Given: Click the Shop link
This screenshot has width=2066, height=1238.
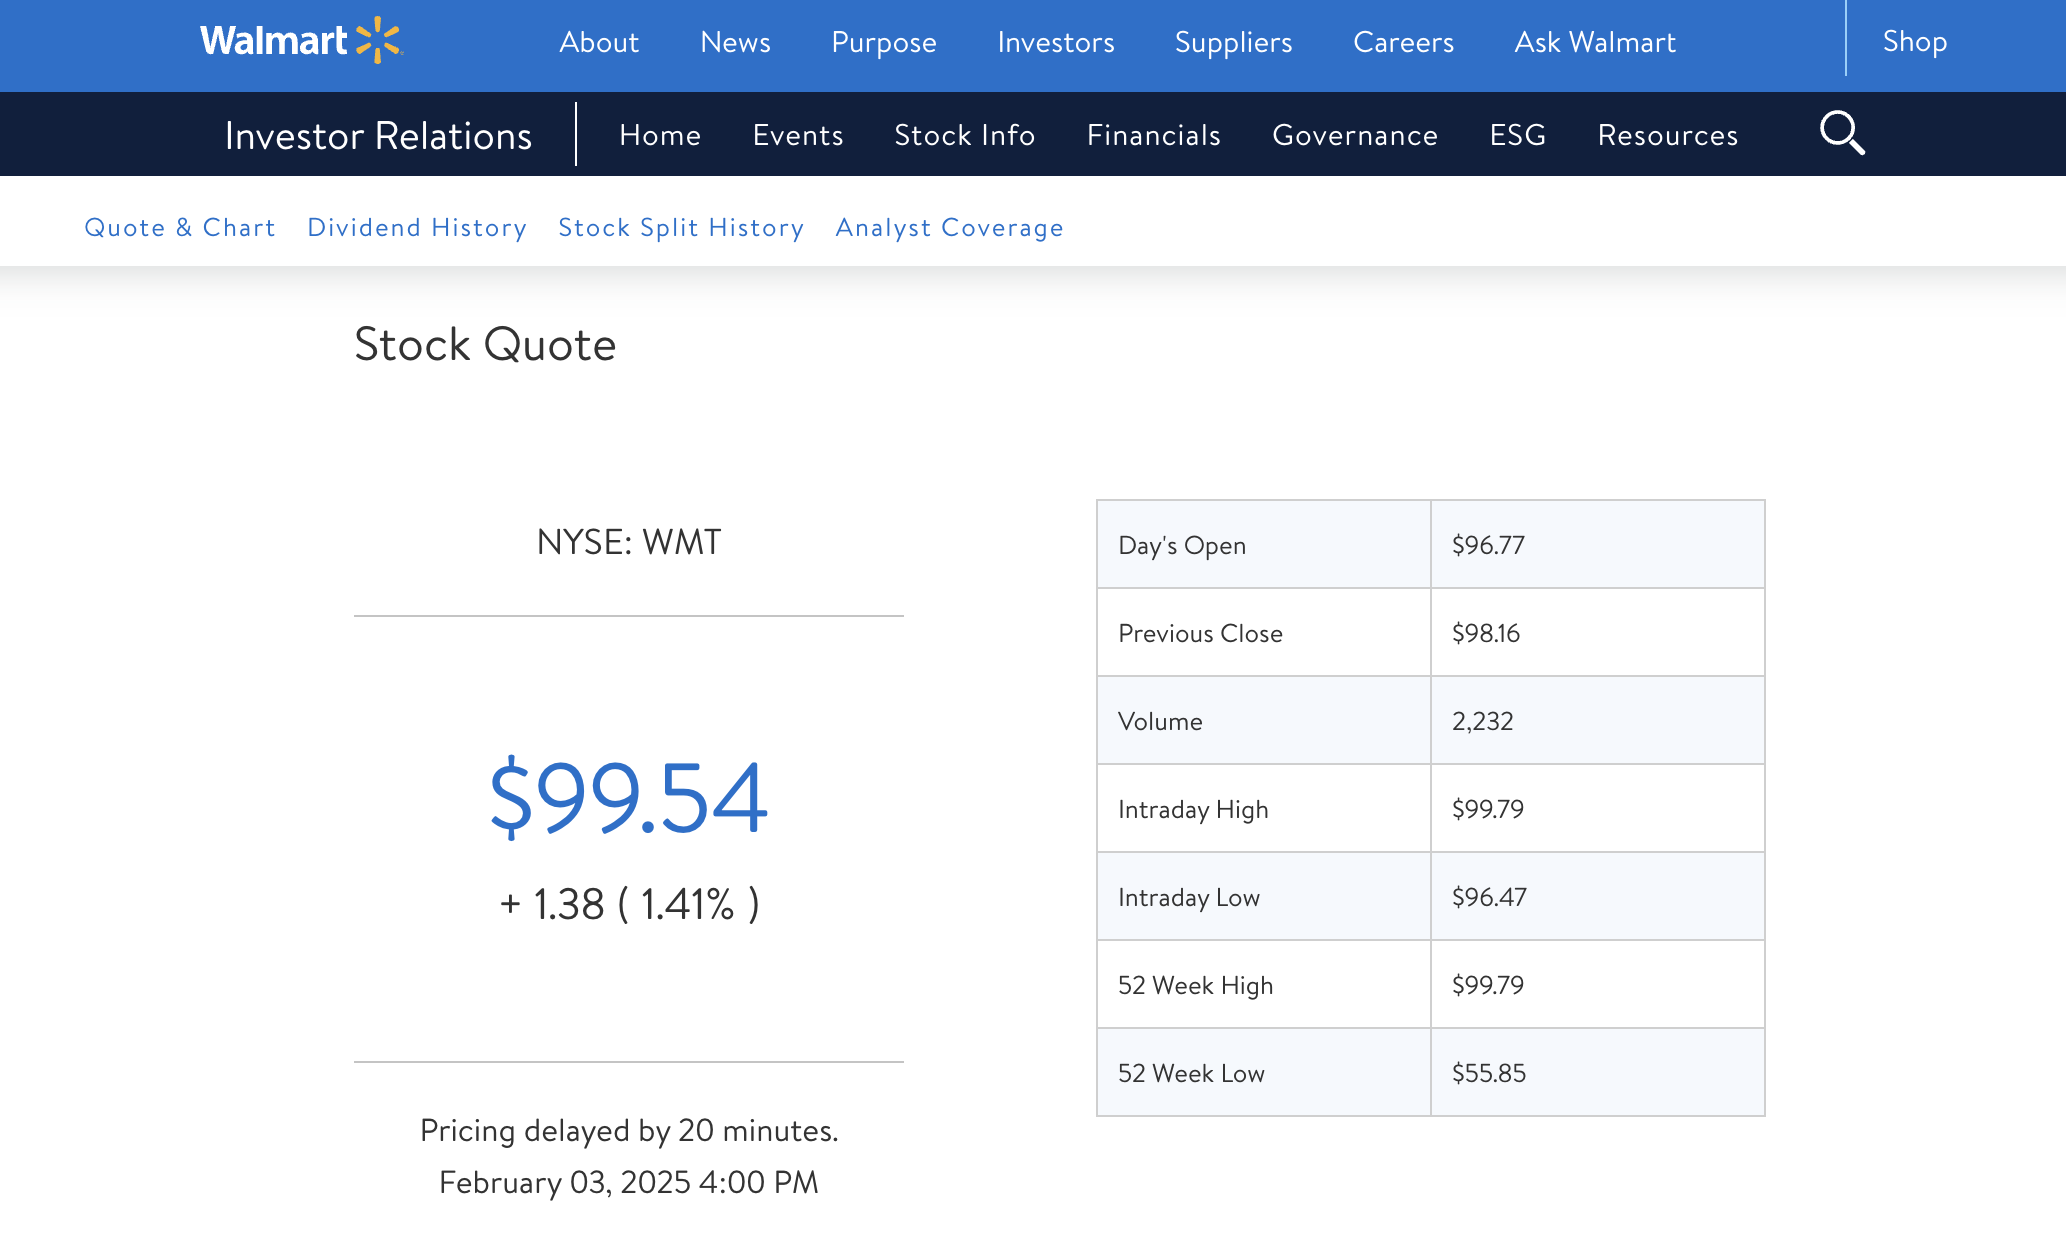Looking at the screenshot, I should coord(1914,41).
